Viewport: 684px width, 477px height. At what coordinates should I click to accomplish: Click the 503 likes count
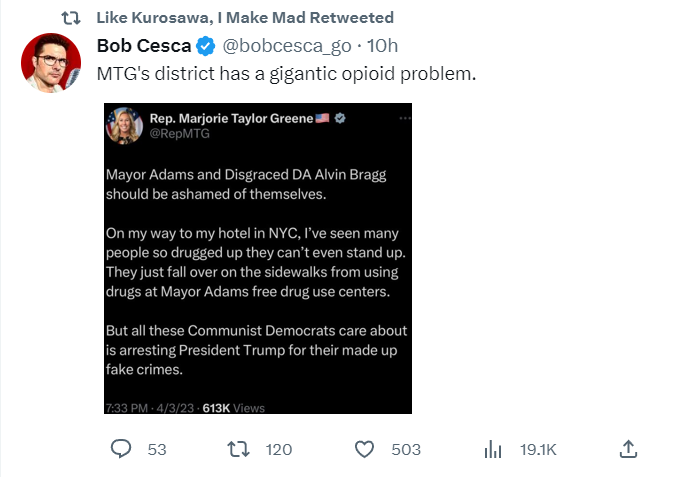(x=406, y=450)
